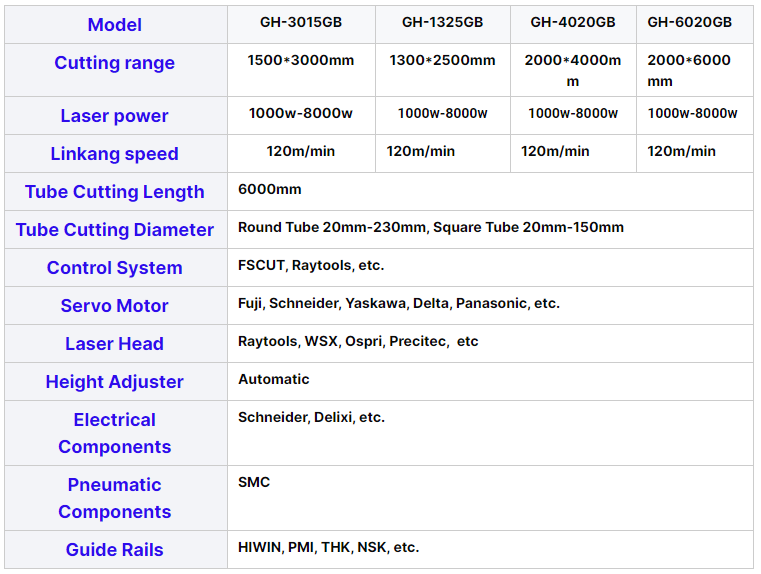This screenshot has height=574, width=761.
Task: Click 120m/min in the GH-1325GB column
Action: (421, 151)
